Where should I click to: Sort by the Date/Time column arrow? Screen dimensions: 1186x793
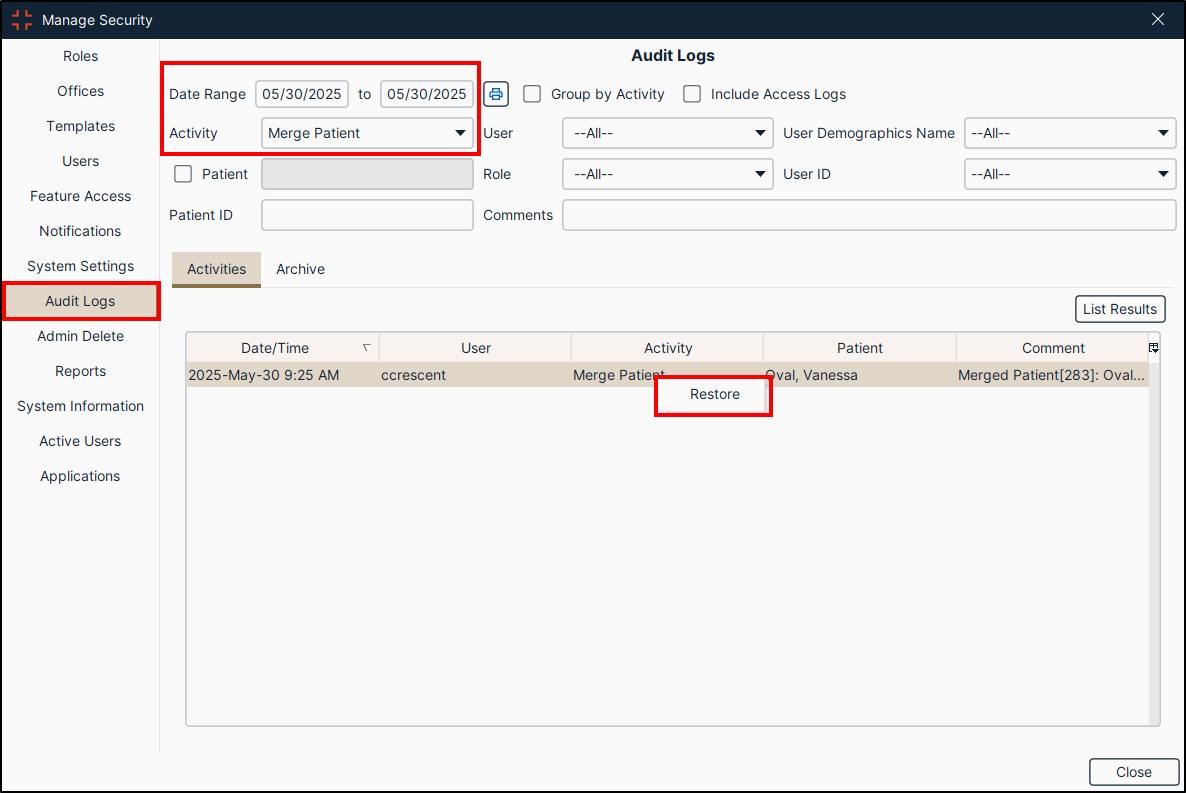[x=366, y=347]
